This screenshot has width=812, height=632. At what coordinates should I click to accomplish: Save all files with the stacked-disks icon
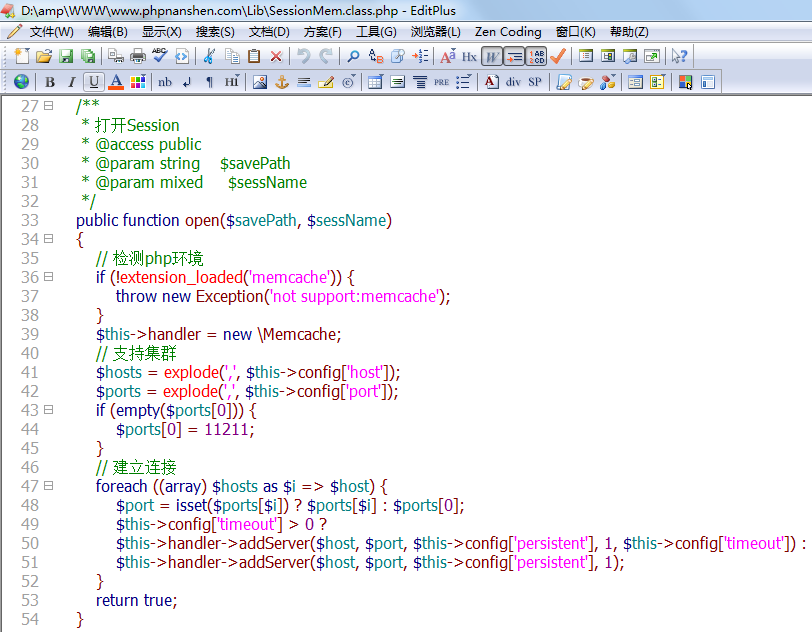coord(88,56)
